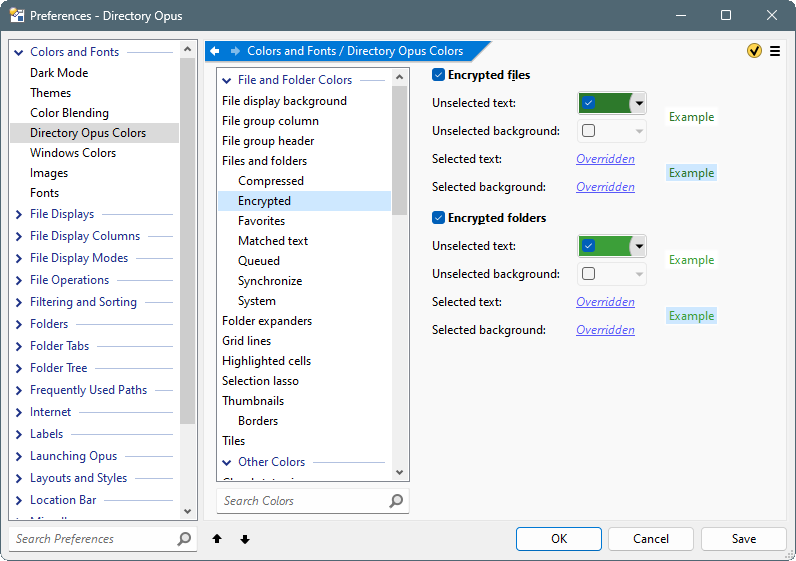This screenshot has height=561, width=796.
Task: Enable Encrypted files unselected background checkbox
Action: [588, 131]
